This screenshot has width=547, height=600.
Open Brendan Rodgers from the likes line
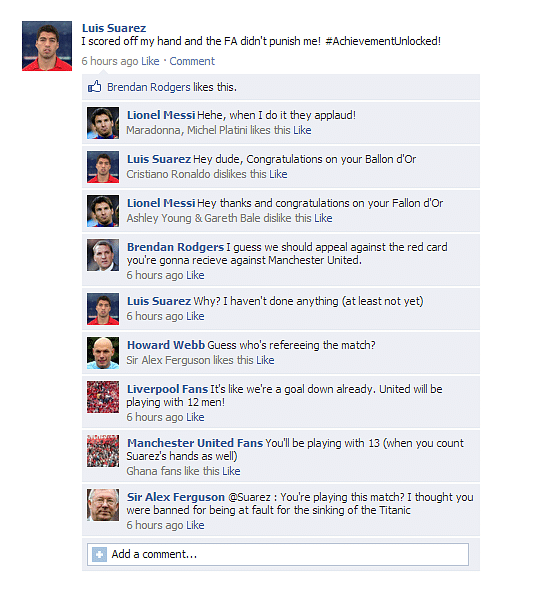pos(149,87)
